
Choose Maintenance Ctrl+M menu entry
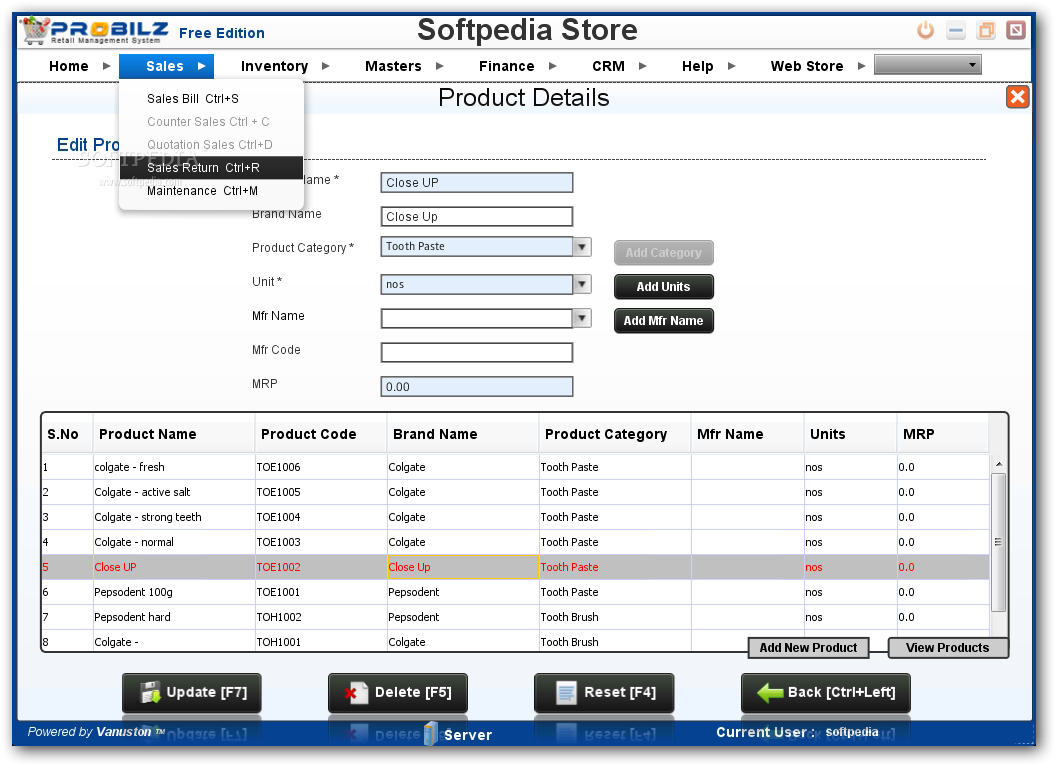[x=211, y=191]
